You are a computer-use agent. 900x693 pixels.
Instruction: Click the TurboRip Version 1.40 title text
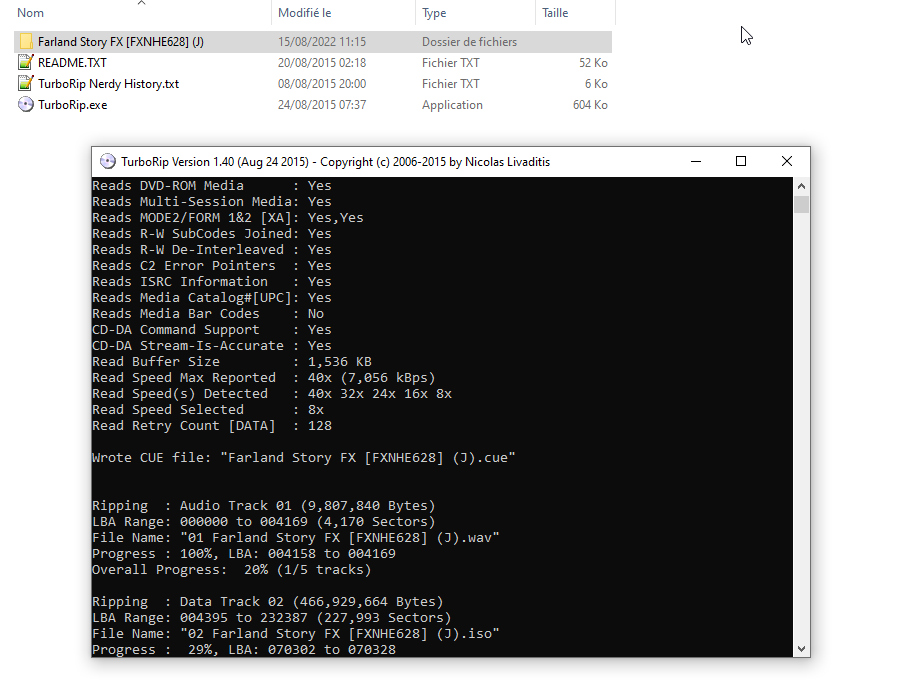[335, 162]
